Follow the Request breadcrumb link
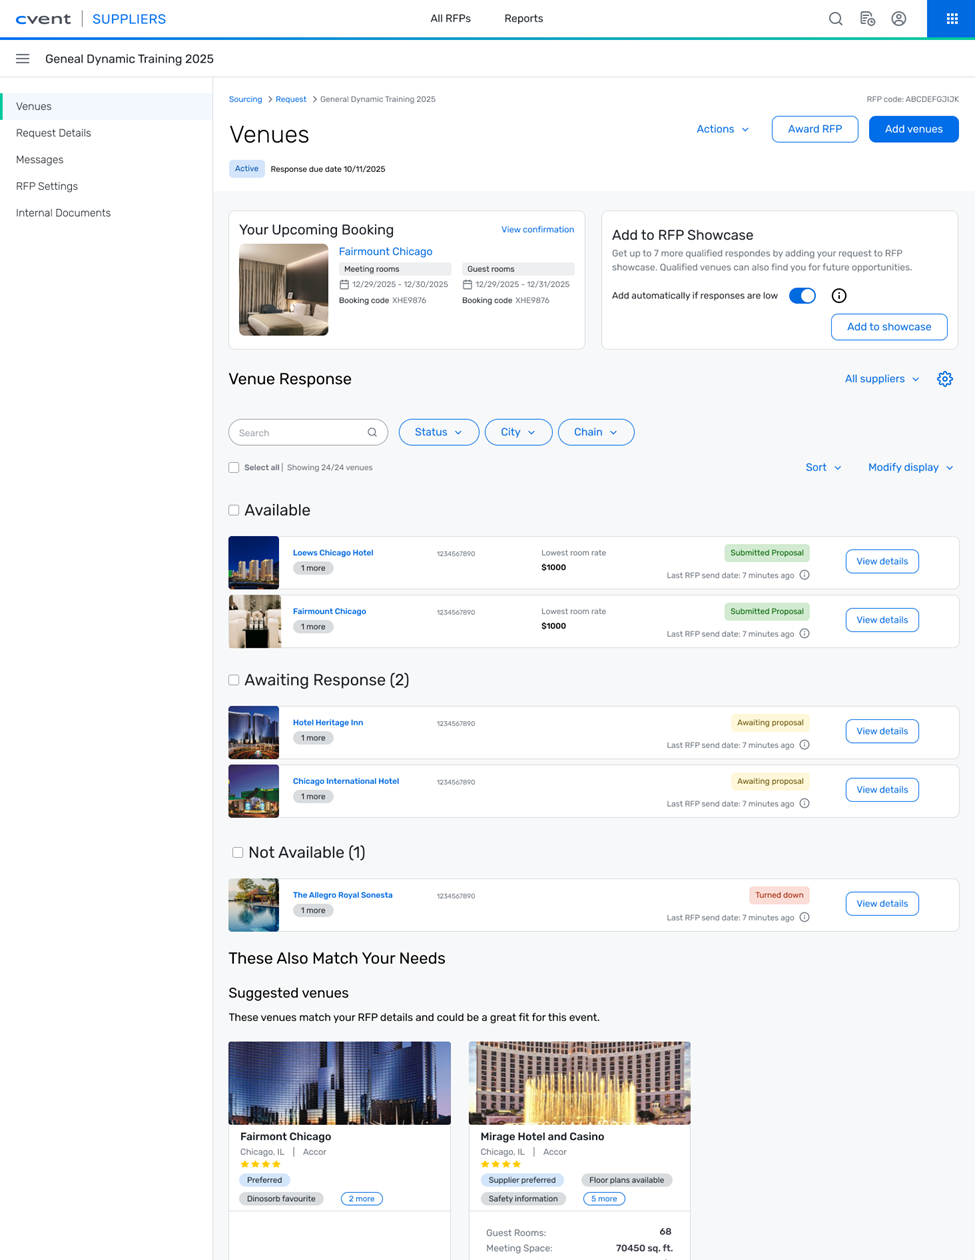 [291, 100]
